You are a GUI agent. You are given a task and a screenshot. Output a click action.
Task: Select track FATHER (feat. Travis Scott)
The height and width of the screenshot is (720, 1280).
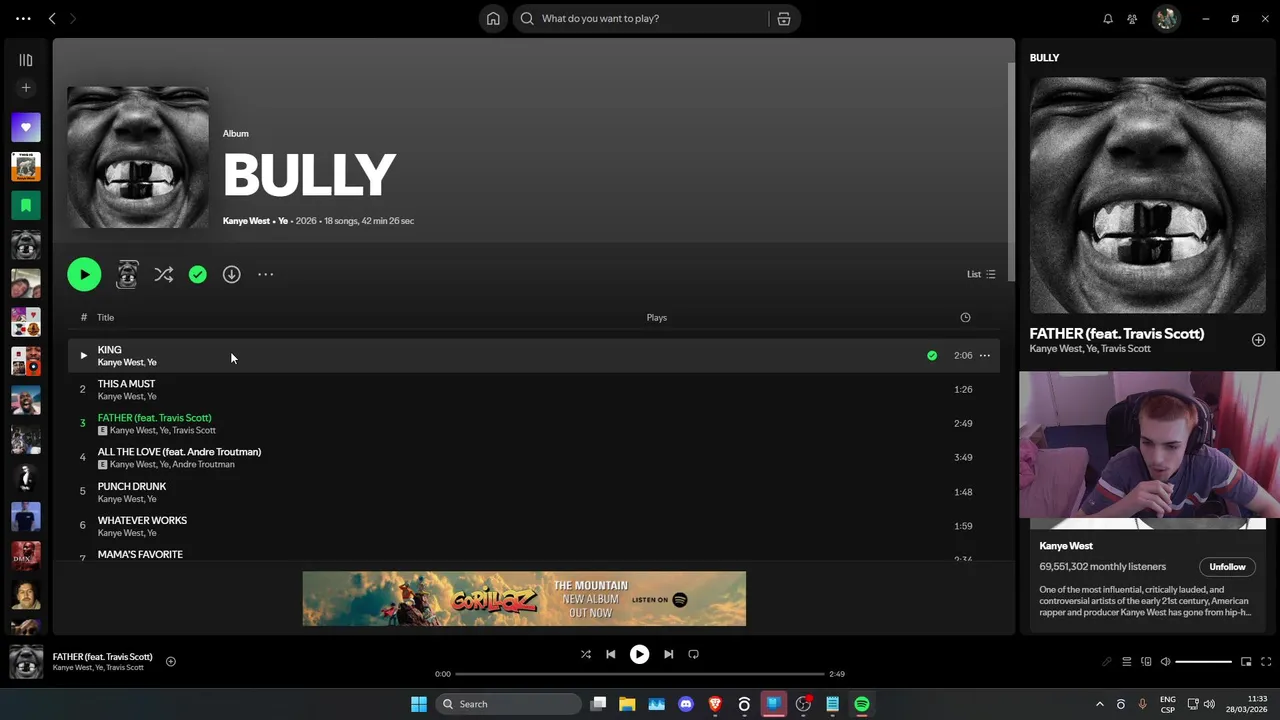coord(534,423)
